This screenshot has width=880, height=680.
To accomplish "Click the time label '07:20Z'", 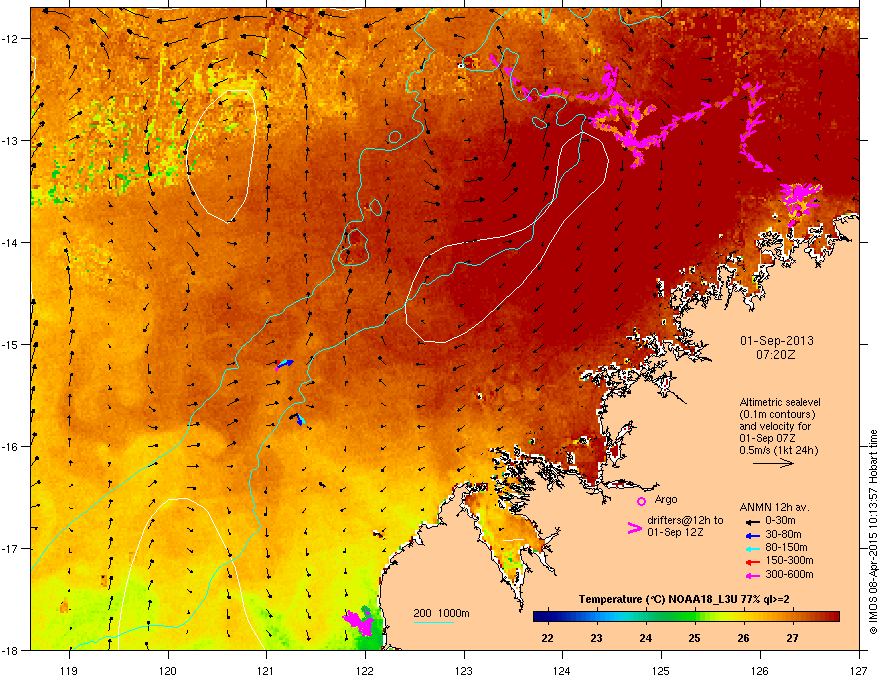I will 776,355.
